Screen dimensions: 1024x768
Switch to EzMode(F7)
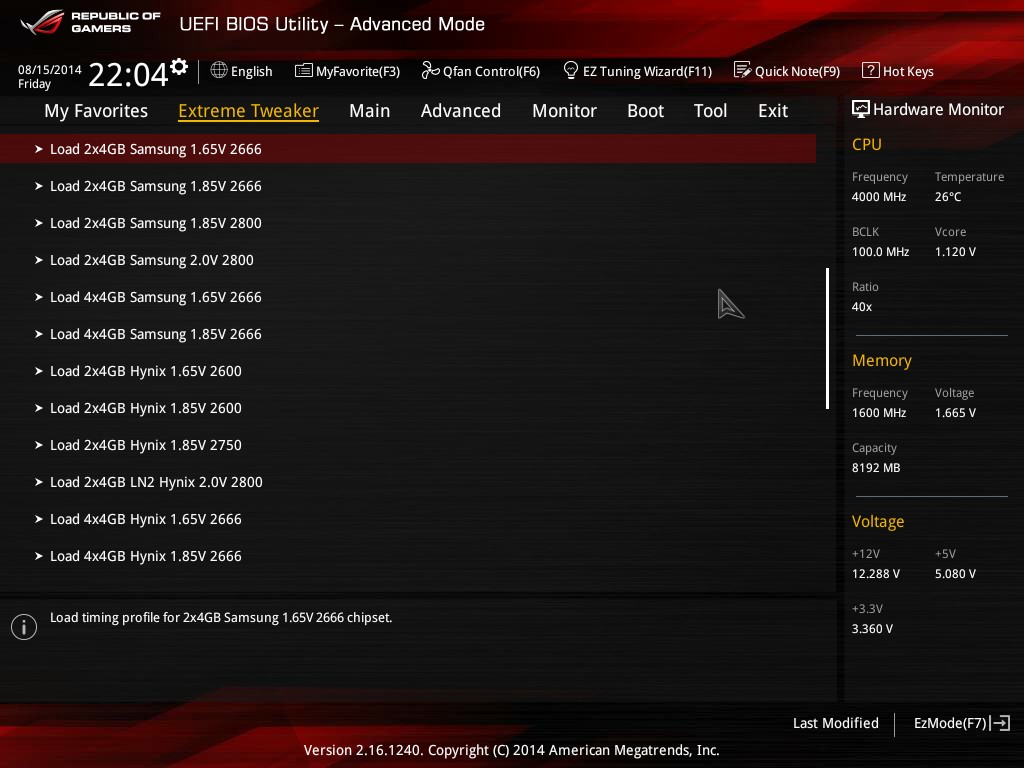(x=950, y=723)
